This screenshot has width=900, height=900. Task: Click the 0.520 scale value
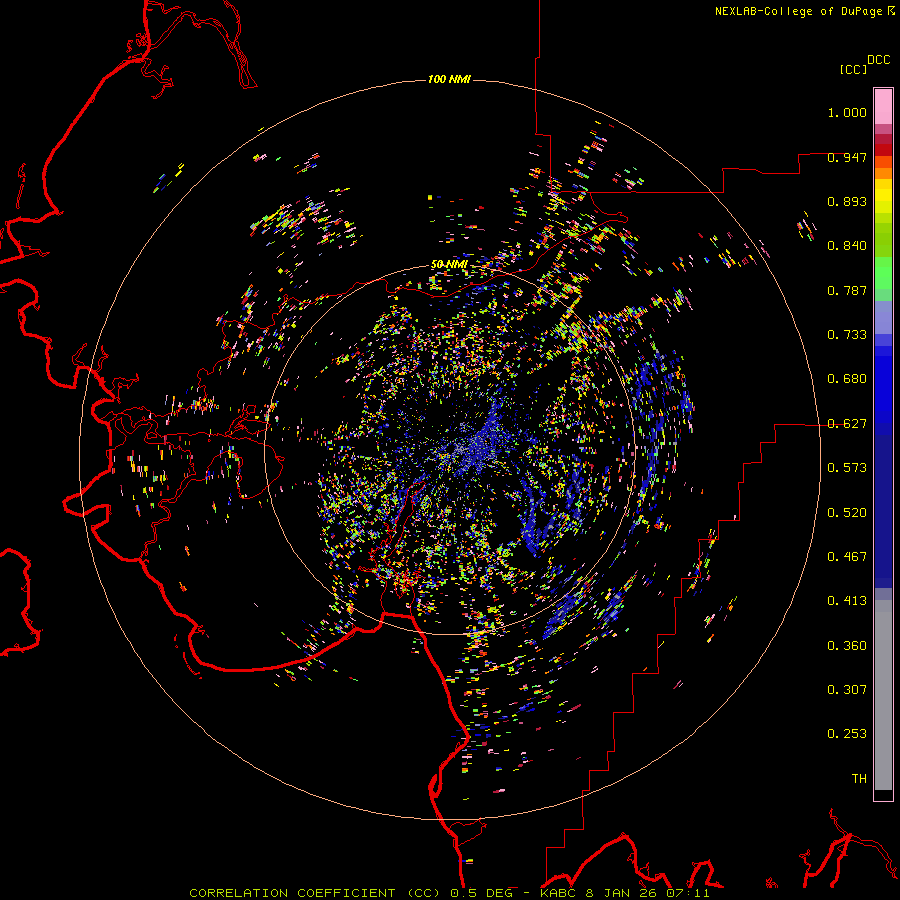tap(847, 513)
